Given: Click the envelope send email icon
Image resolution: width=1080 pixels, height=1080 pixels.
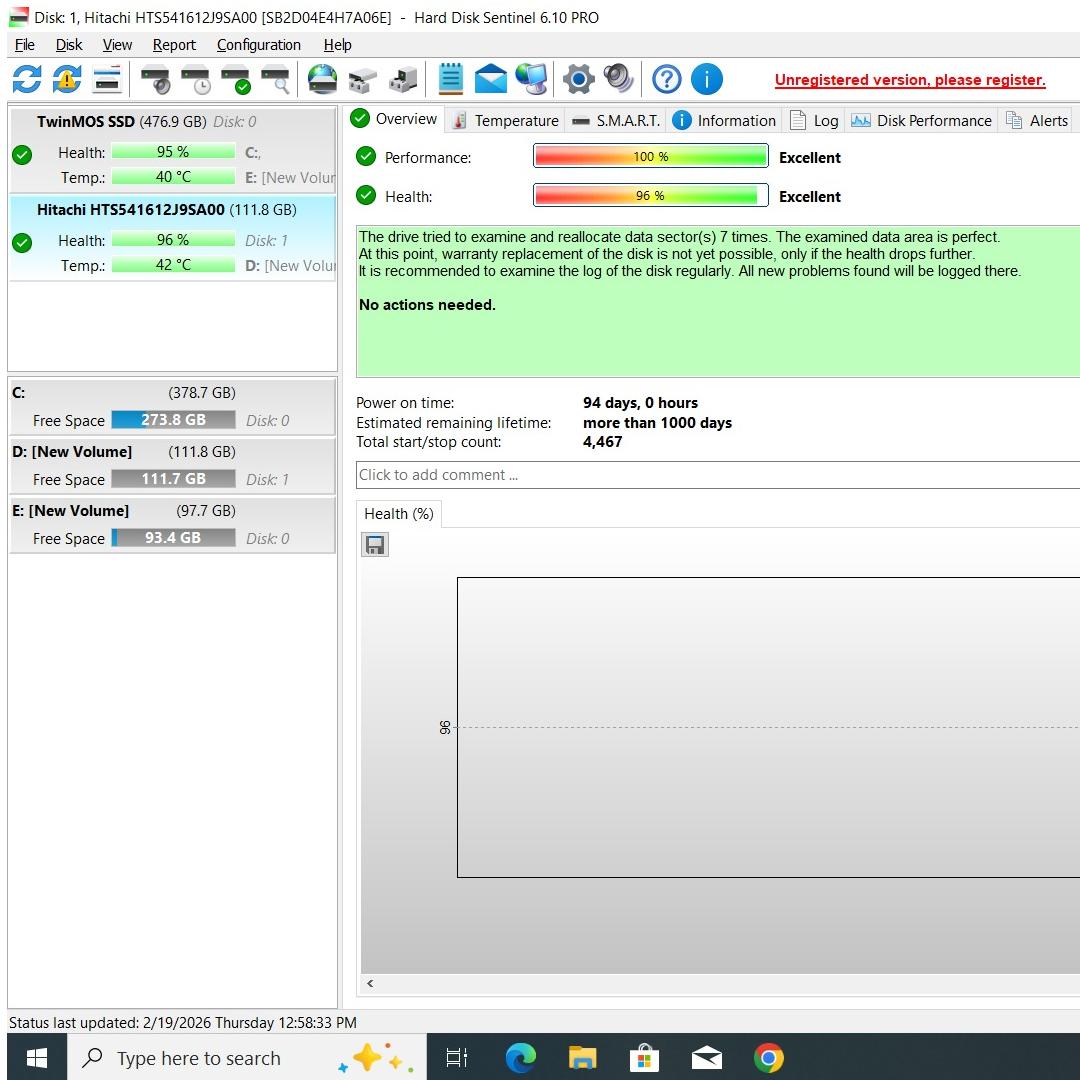Looking at the screenshot, I should (490, 79).
